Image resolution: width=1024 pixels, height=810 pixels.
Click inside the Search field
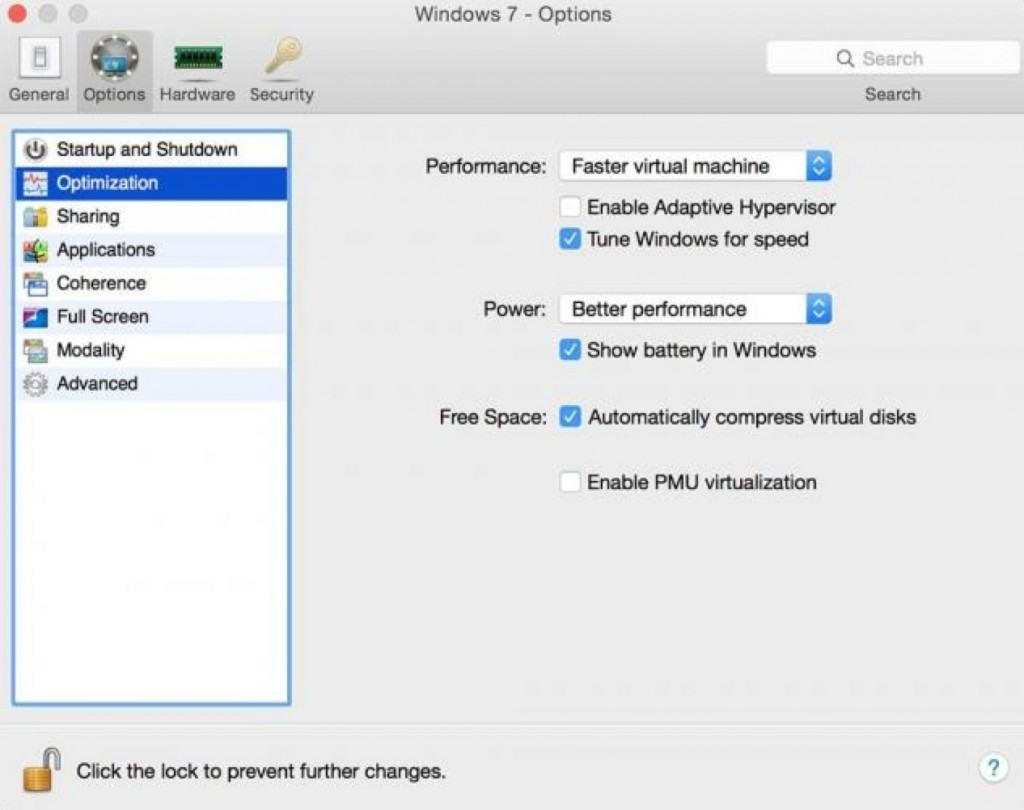tap(892, 59)
